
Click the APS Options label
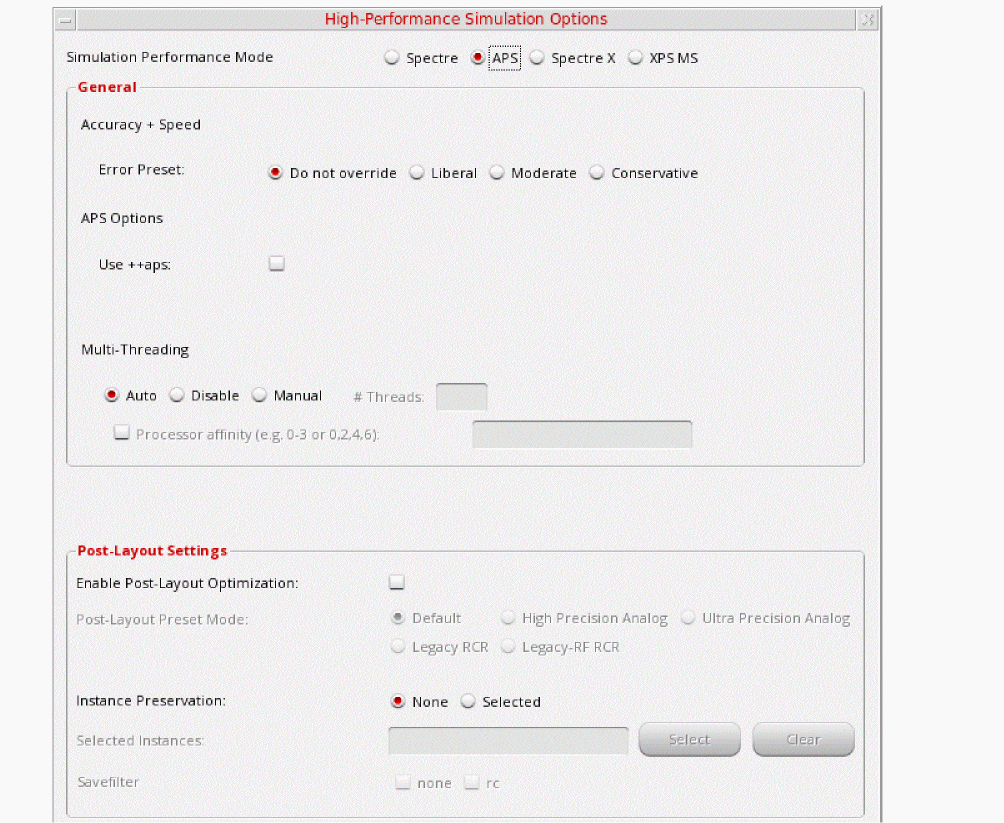[x=122, y=218]
